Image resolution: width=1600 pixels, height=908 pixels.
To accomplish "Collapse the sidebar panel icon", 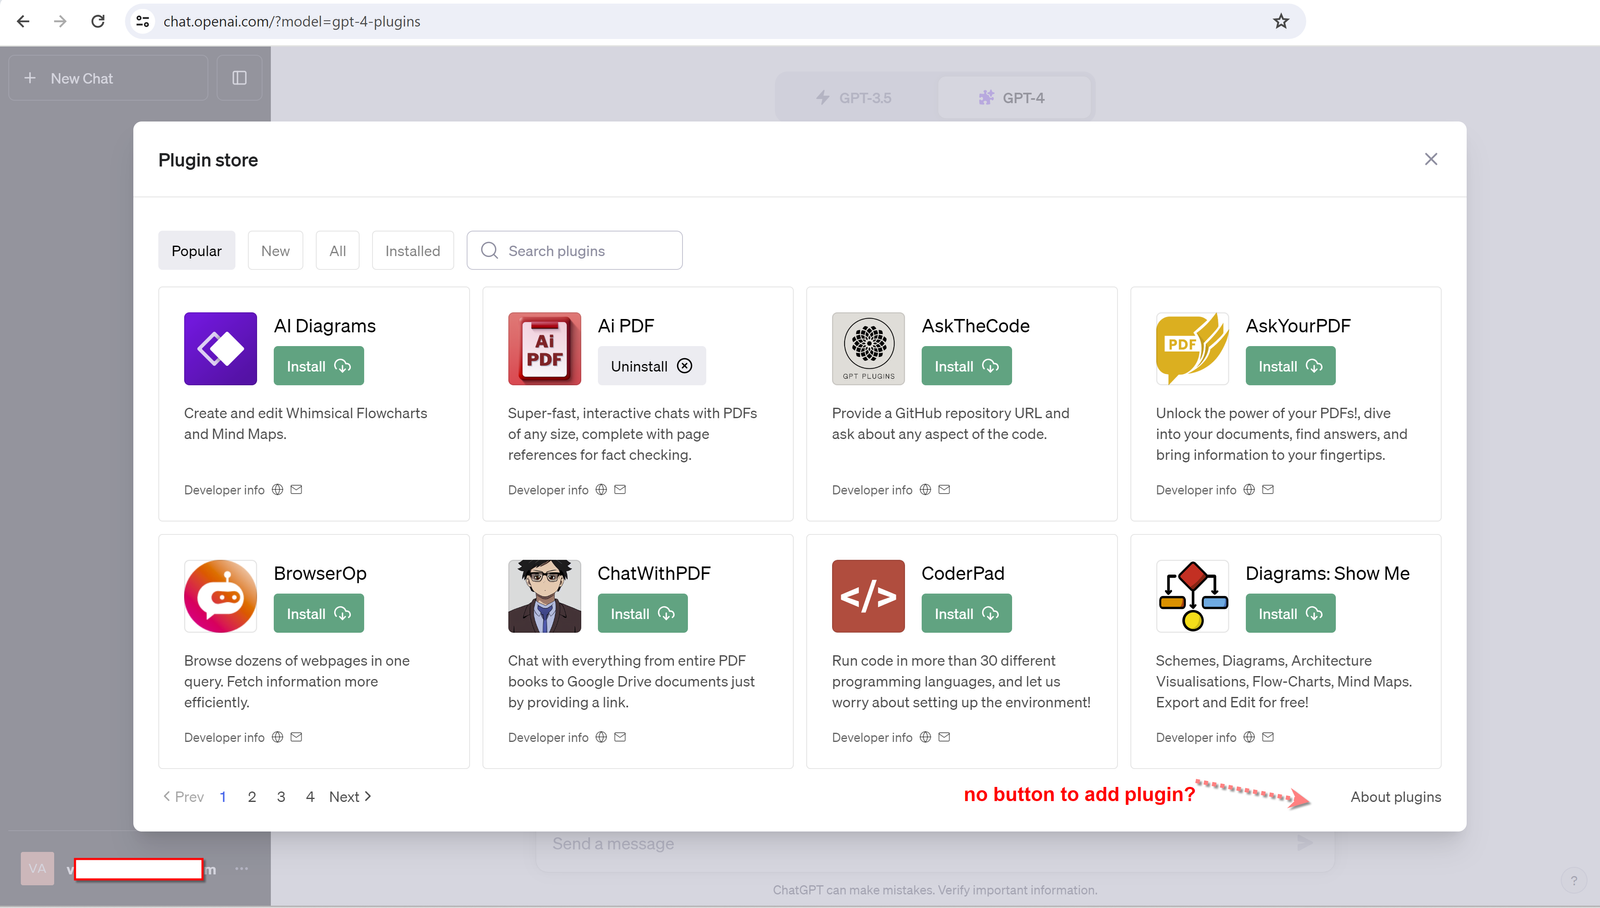I will (x=239, y=78).
